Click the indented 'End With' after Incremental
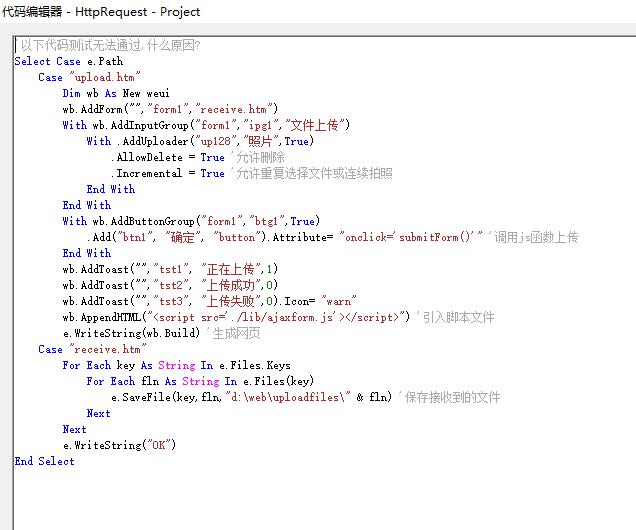The image size is (636, 530). click(x=111, y=189)
